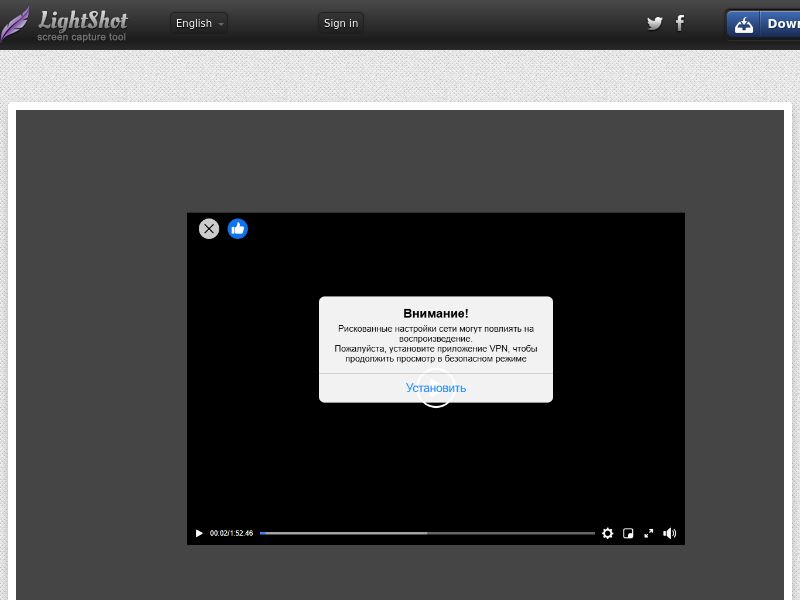Screen dimensions: 800x600
Task: Click the Установить install button
Action: point(436,388)
